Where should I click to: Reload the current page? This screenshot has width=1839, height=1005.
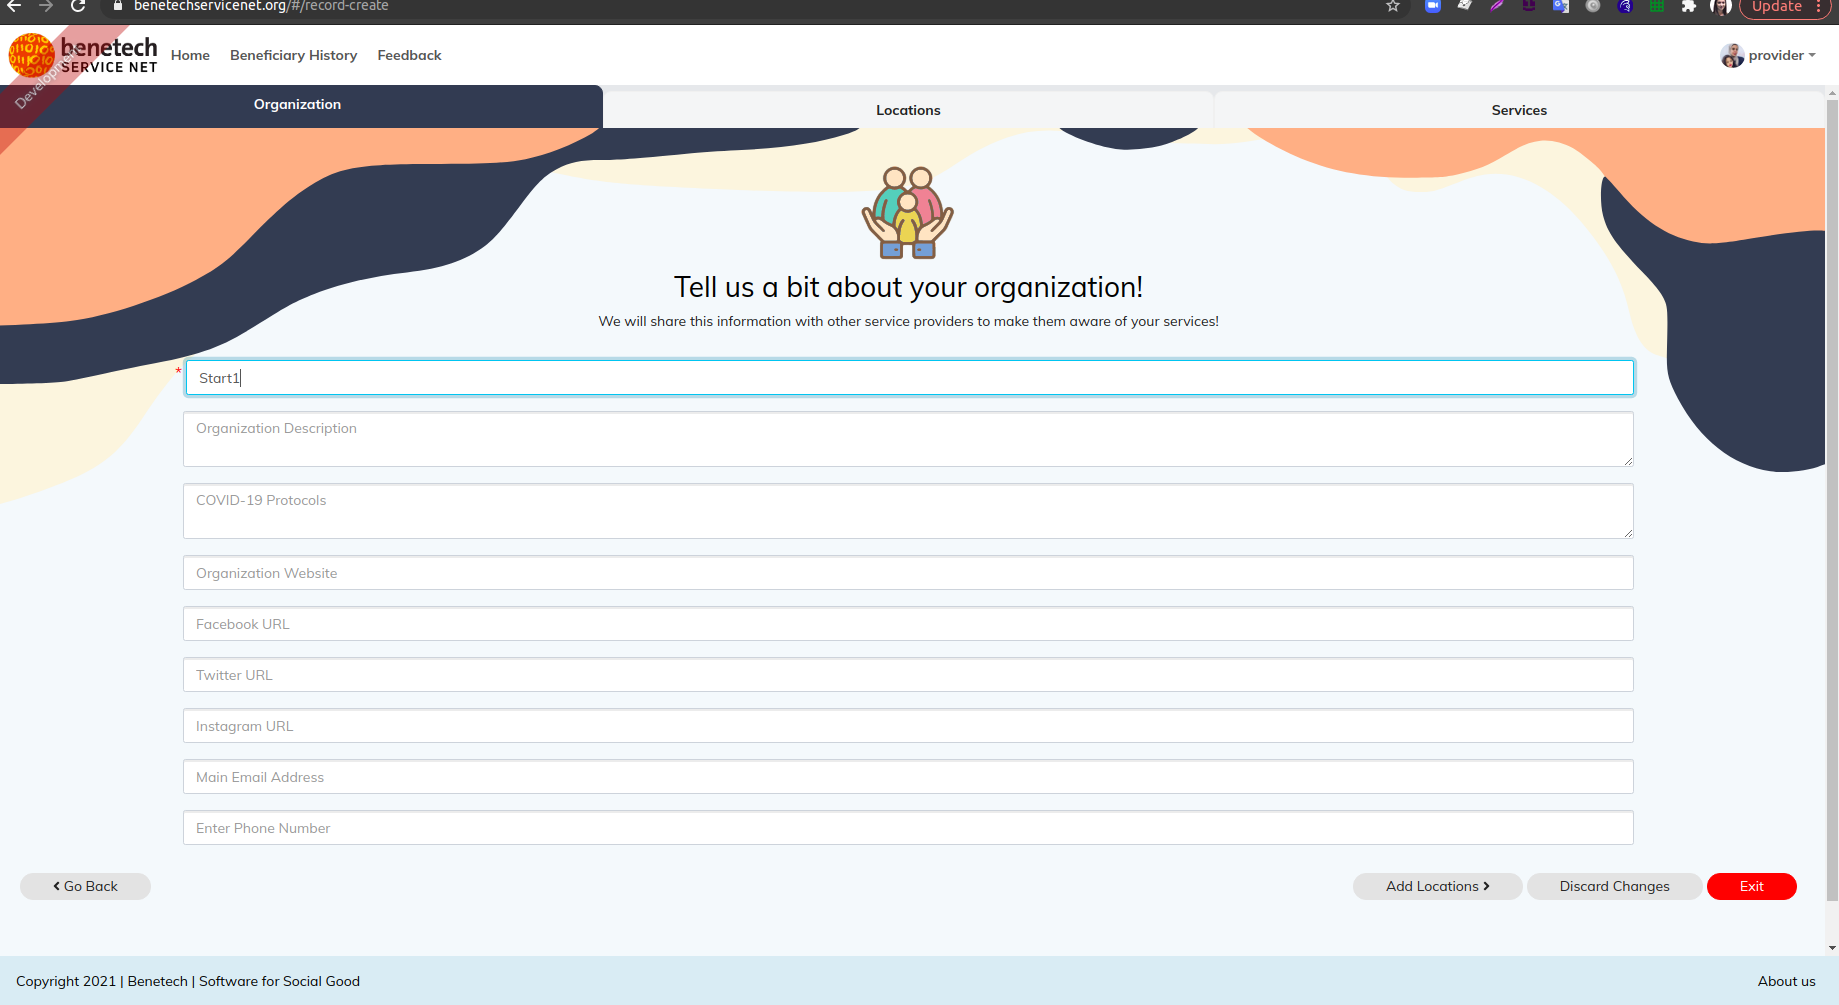tap(78, 5)
